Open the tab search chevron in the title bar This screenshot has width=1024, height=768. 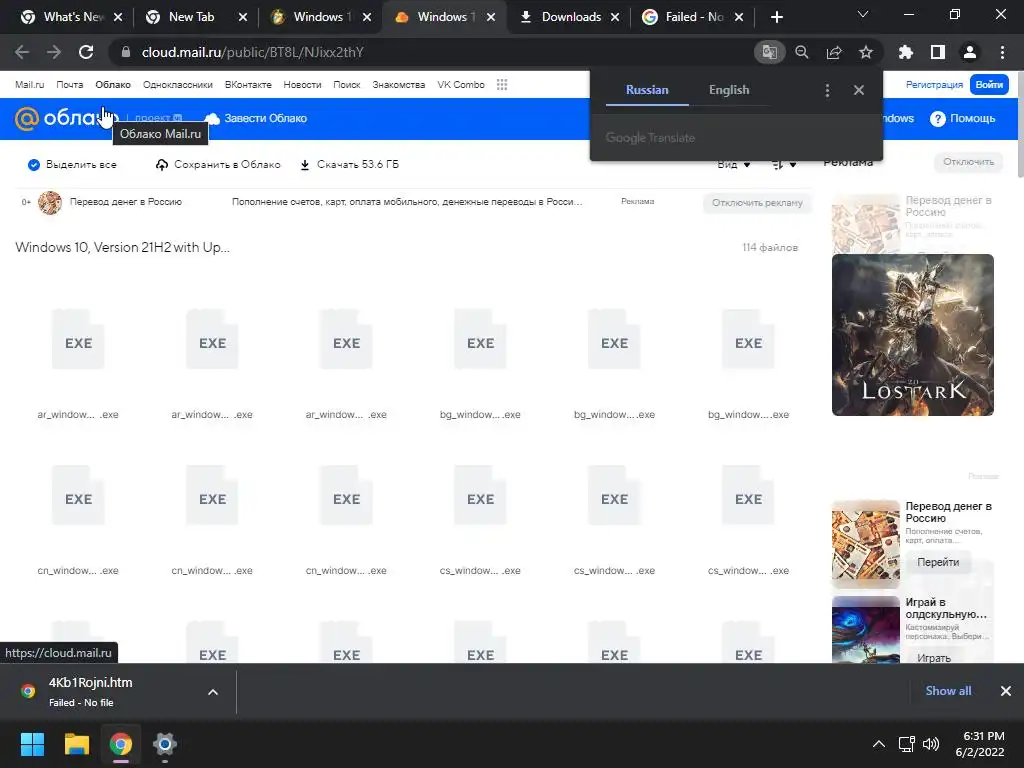[x=863, y=14]
